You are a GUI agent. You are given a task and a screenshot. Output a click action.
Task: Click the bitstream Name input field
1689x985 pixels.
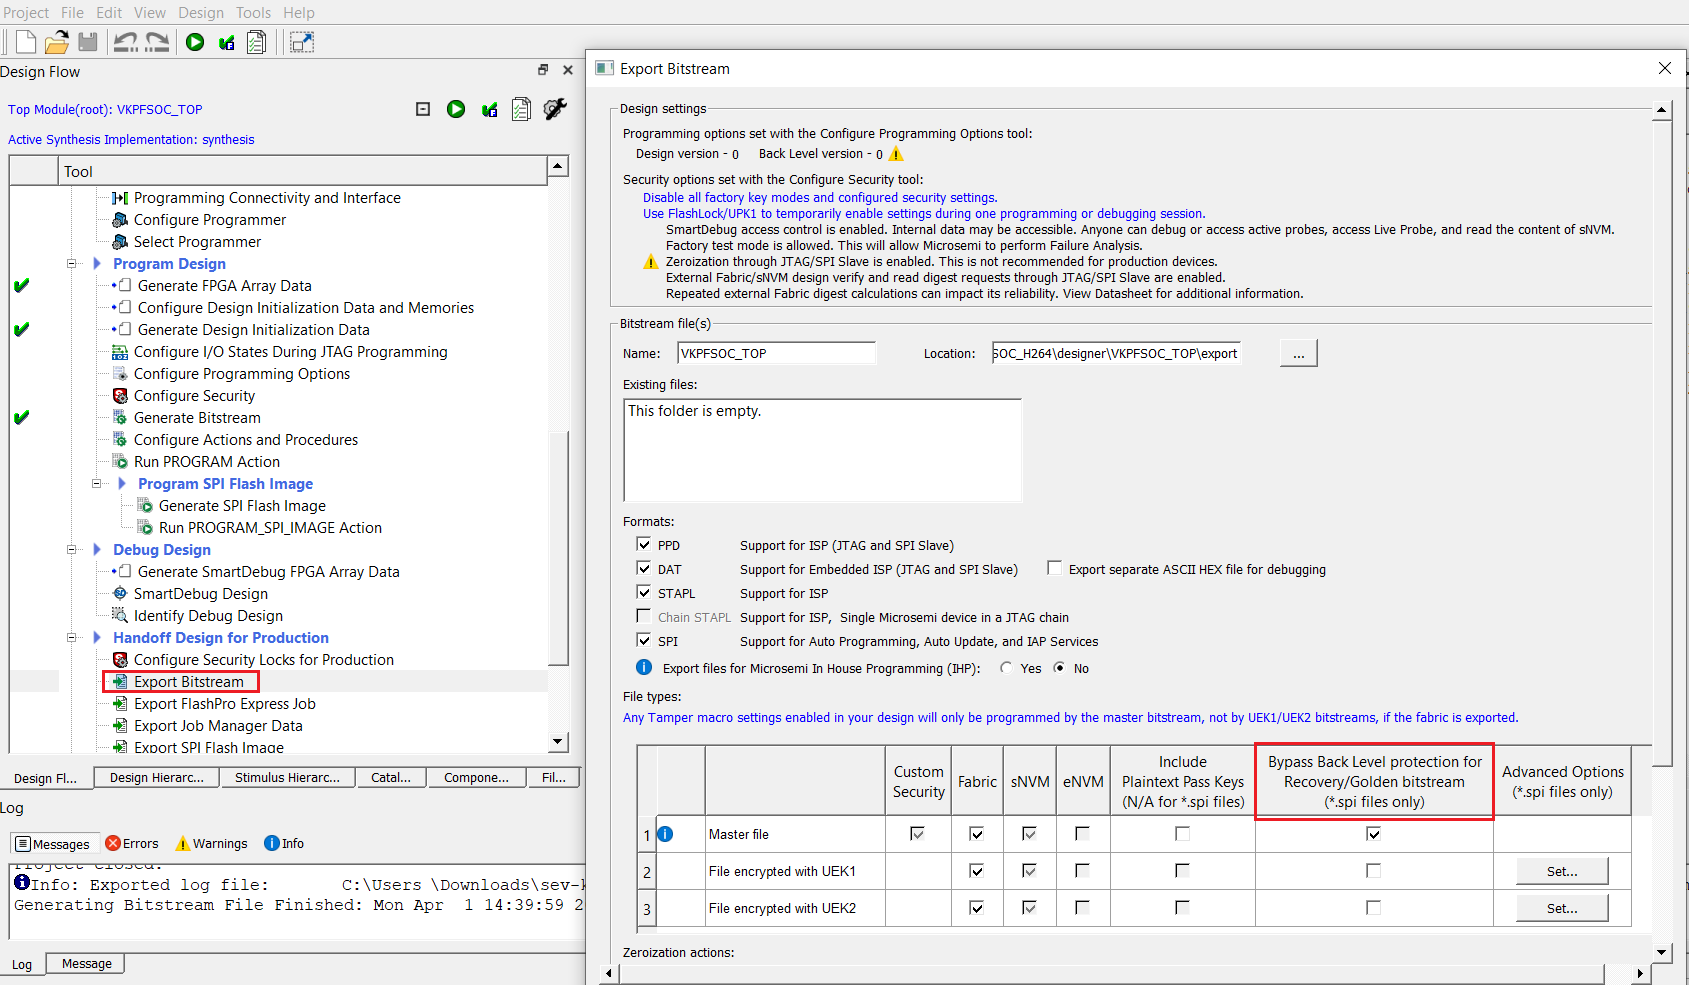pos(777,354)
